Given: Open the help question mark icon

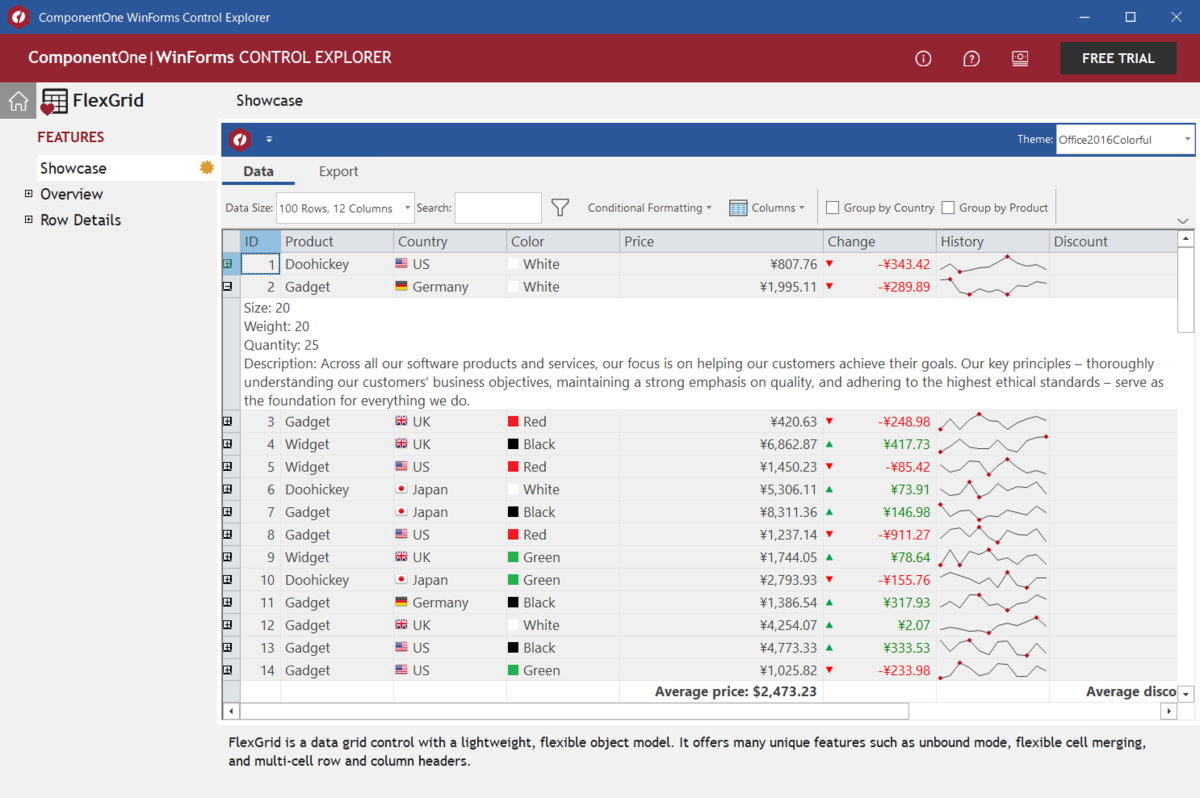Looking at the screenshot, I should pyautogui.click(x=971, y=59).
